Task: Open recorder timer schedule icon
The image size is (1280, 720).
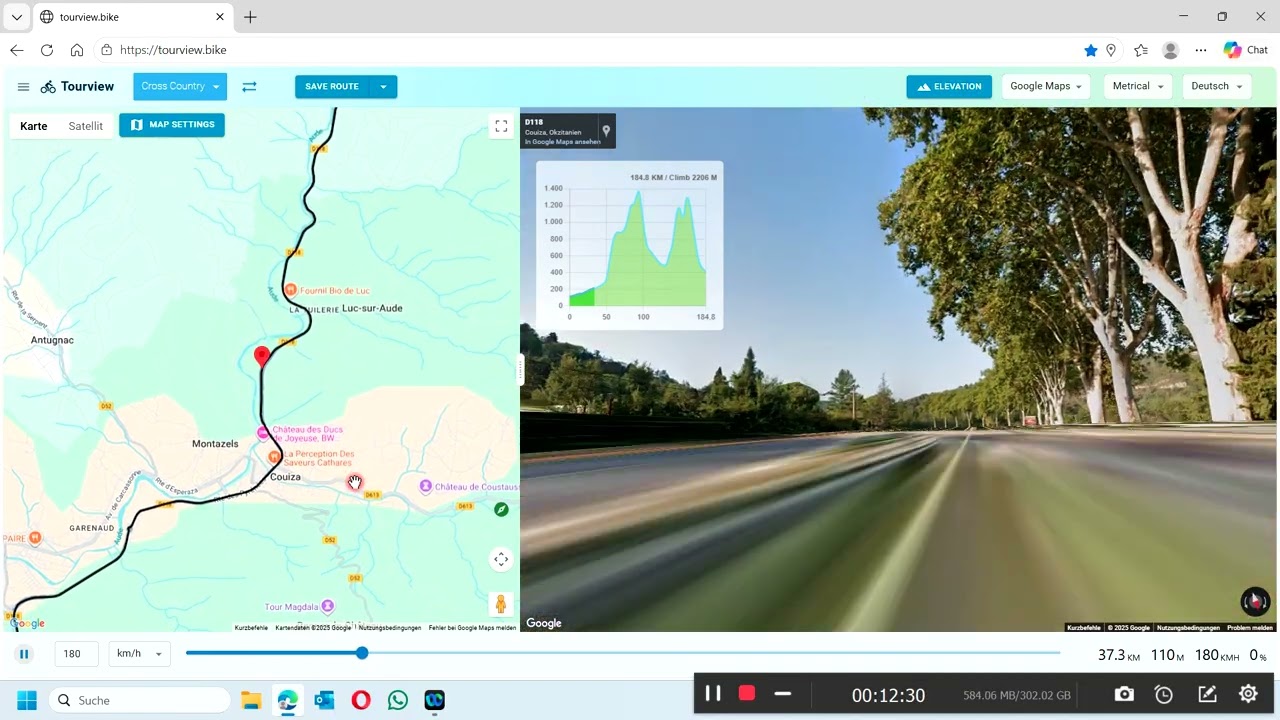Action: 1164,694
